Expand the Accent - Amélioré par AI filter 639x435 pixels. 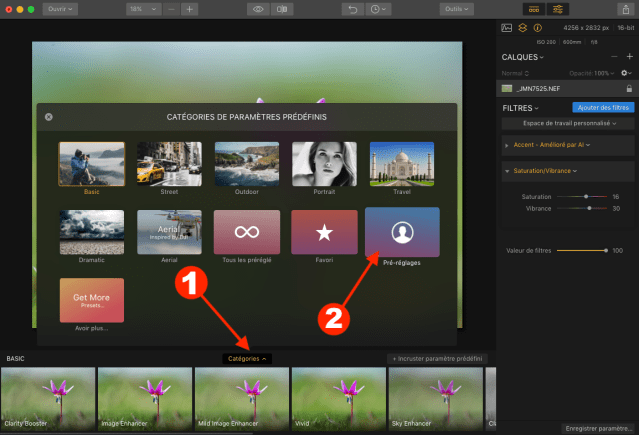coord(549,145)
